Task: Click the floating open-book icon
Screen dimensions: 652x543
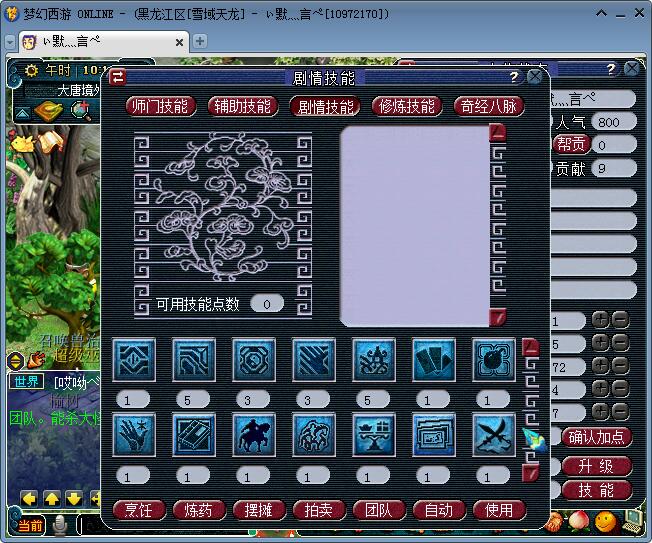Action: 50,141
